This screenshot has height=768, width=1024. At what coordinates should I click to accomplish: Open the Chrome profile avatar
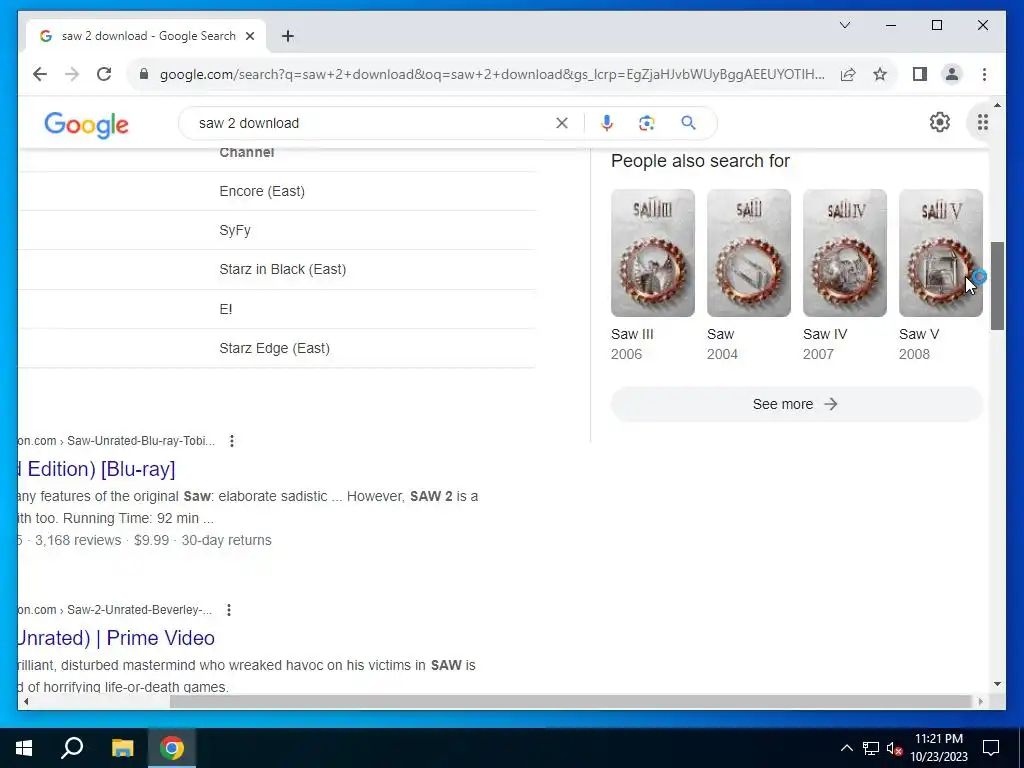point(952,74)
